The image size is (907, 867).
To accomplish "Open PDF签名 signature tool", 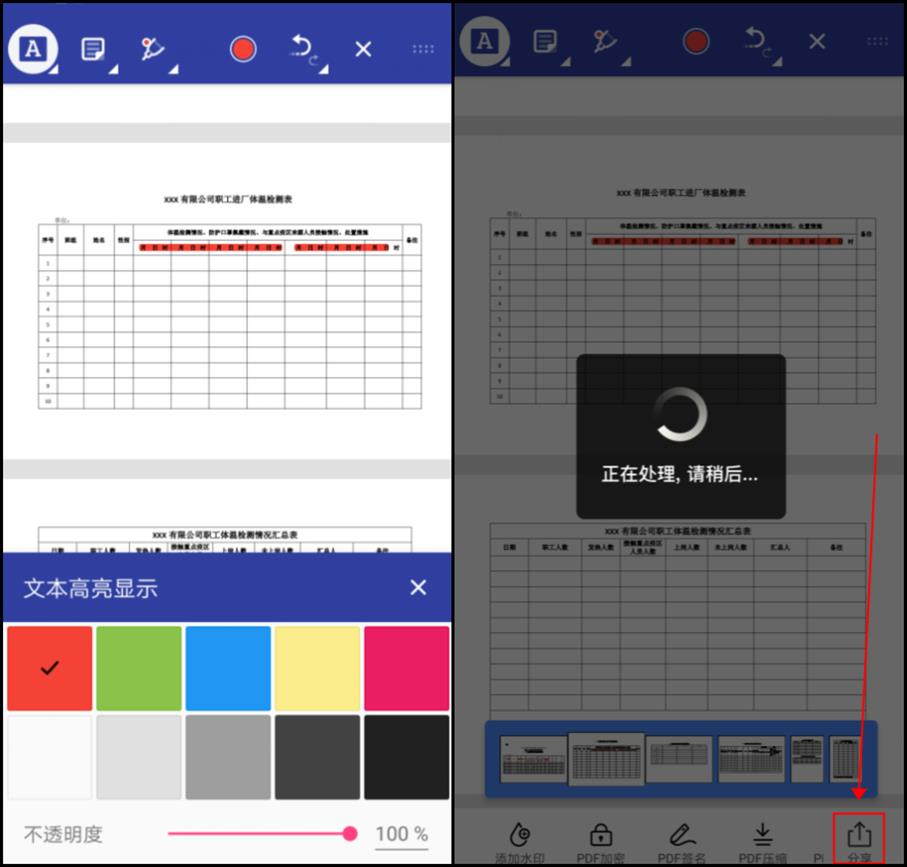I will point(682,842).
